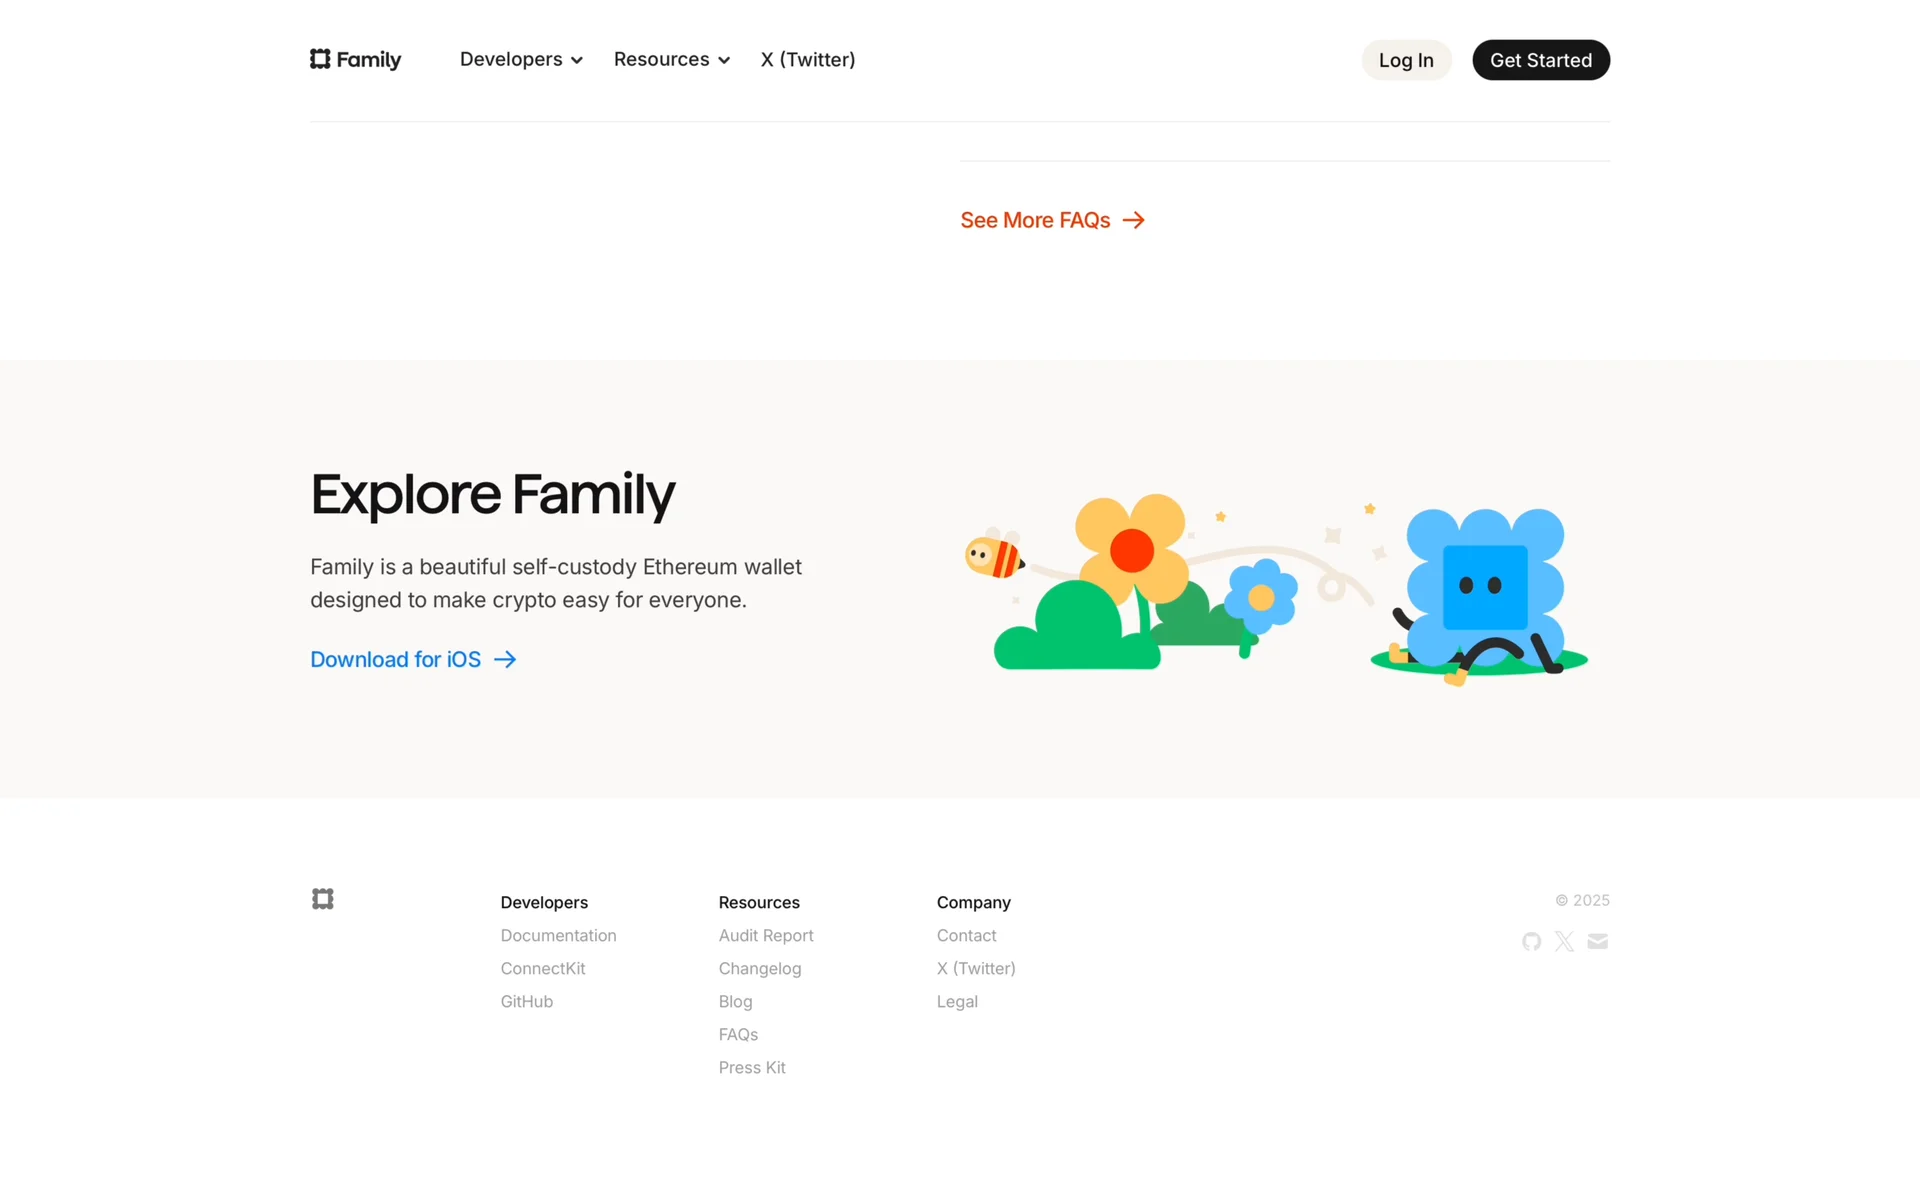Open the See More FAQs link

pos(1035,220)
